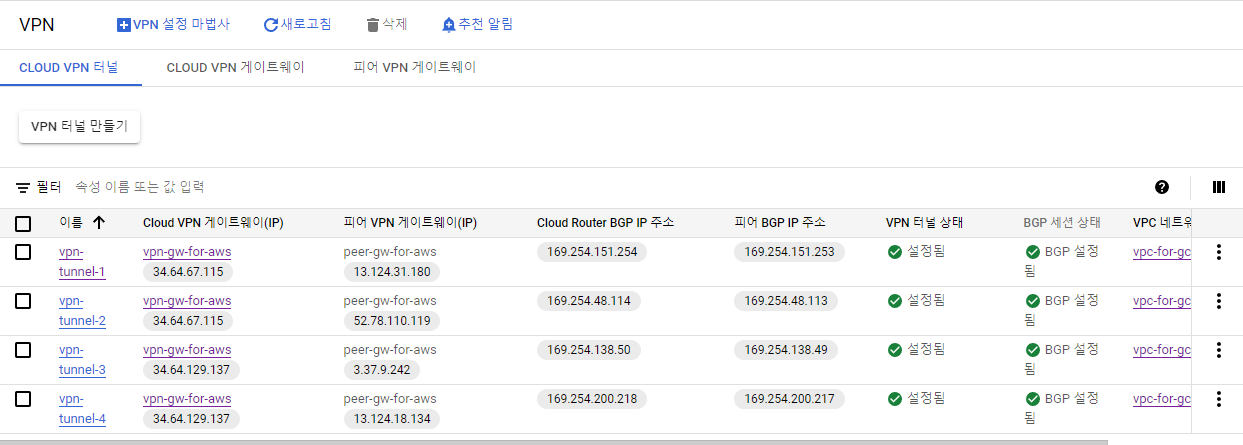Click the VPN 터널 만들기 button
The image size is (1243, 445).
(80, 127)
